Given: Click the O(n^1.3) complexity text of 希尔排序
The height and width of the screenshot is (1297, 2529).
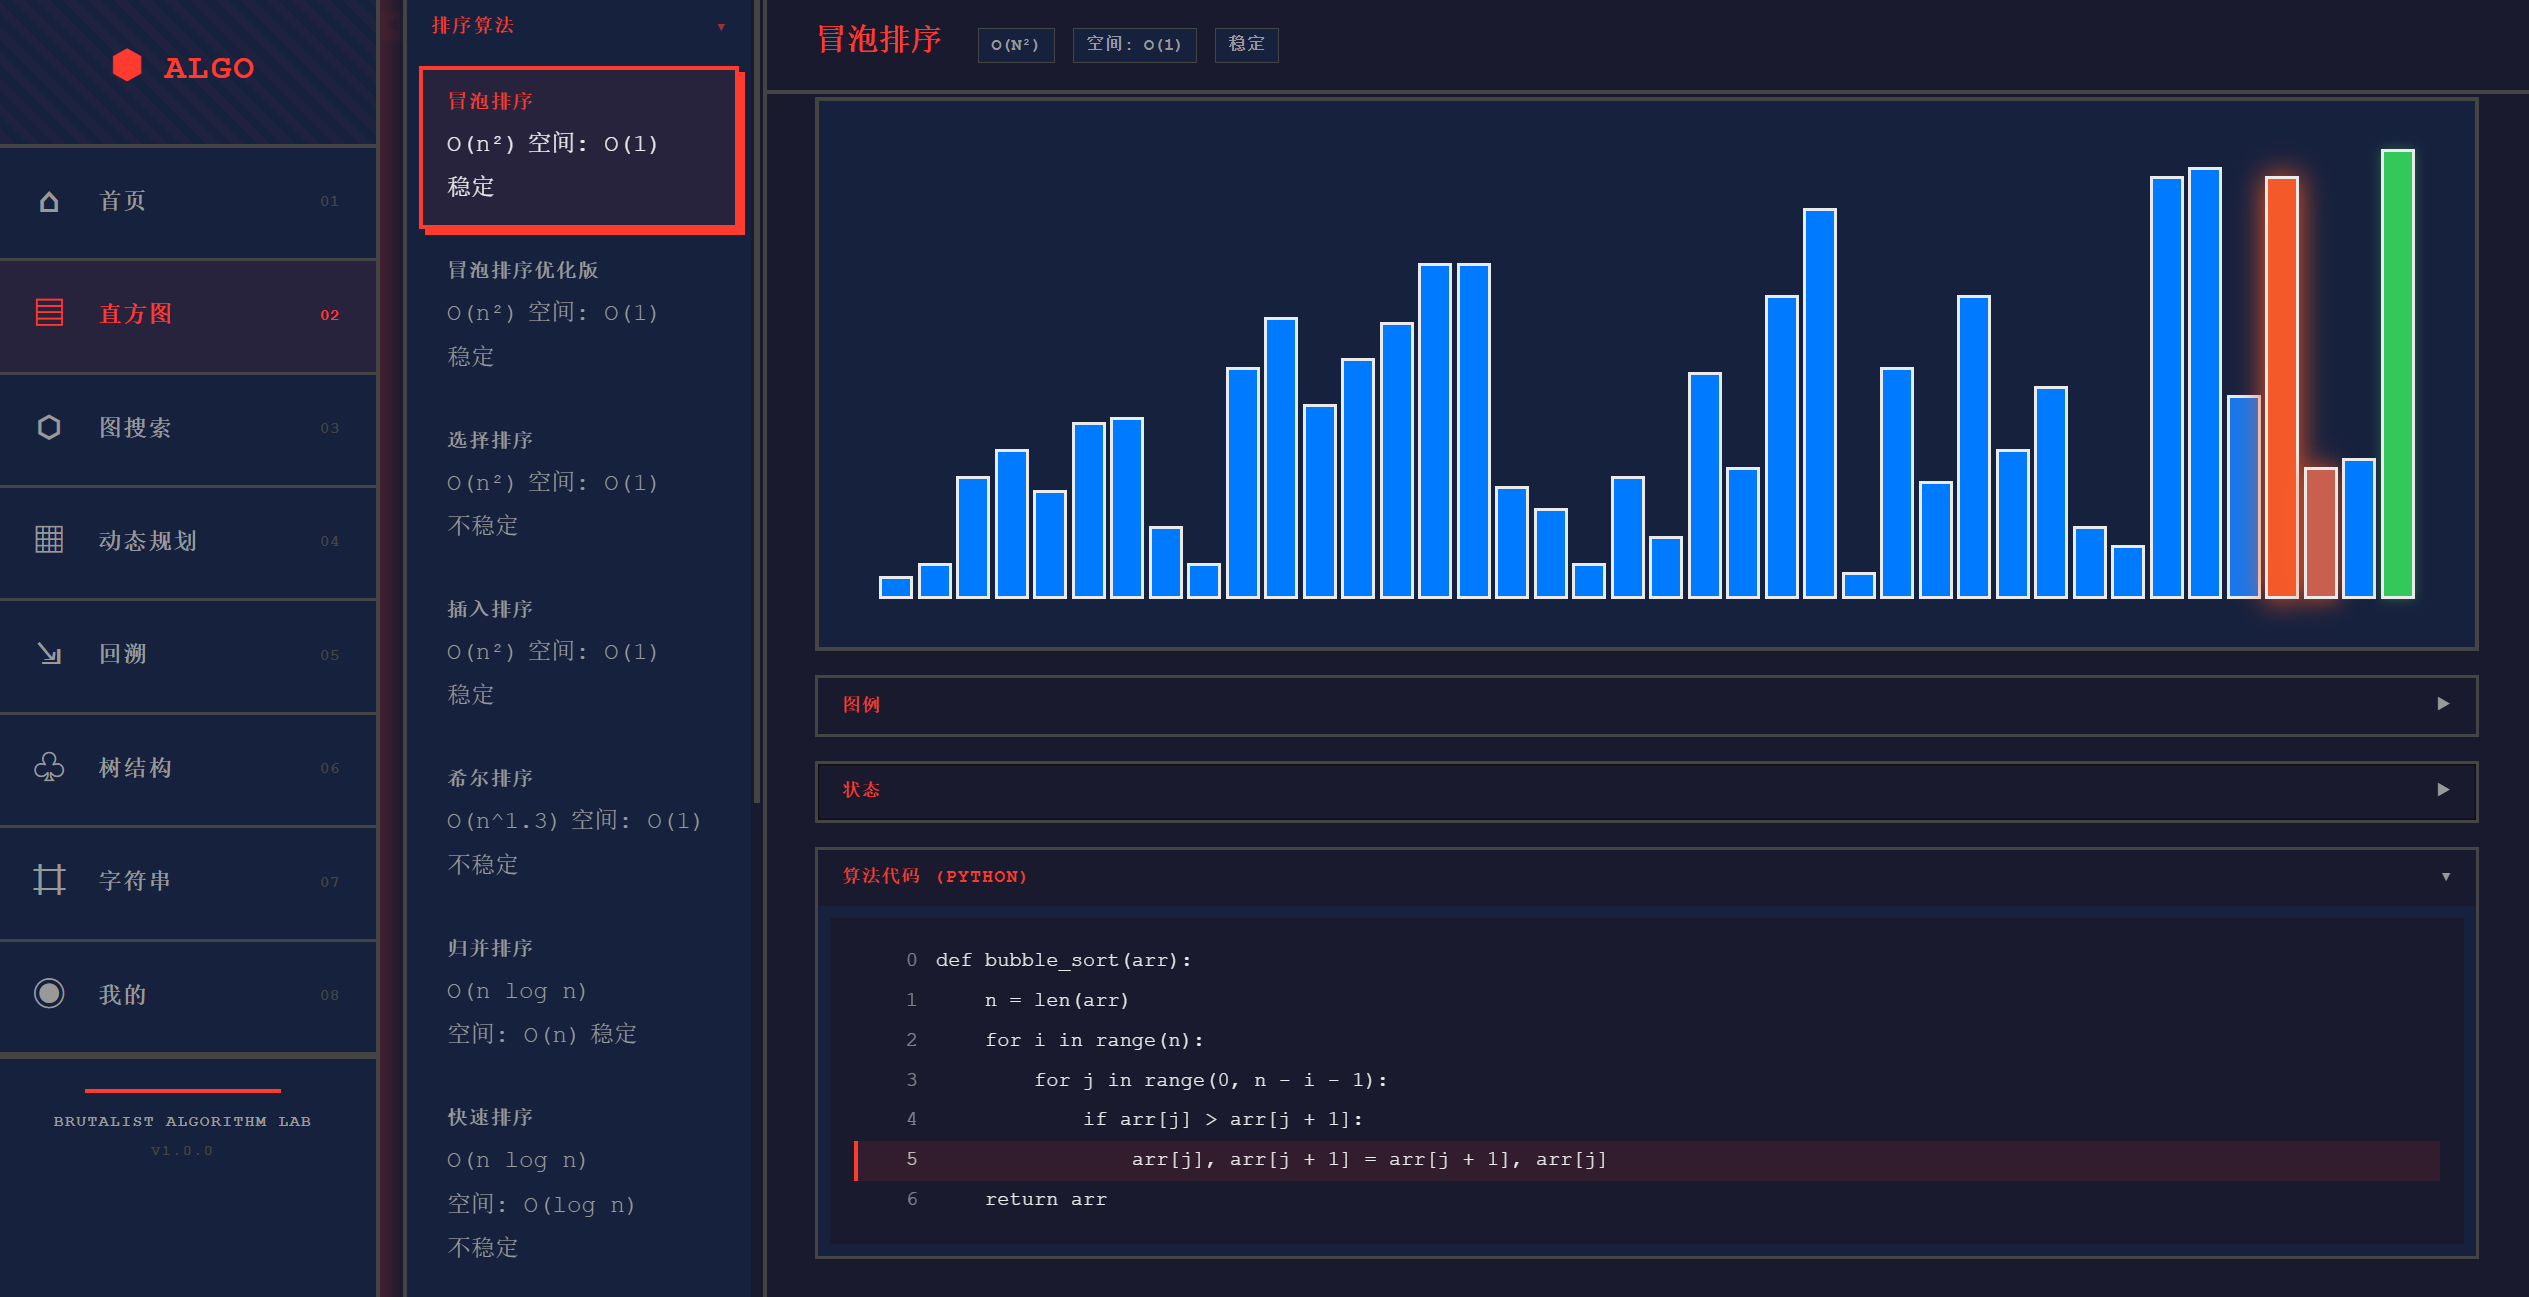Looking at the screenshot, I should coord(502,821).
